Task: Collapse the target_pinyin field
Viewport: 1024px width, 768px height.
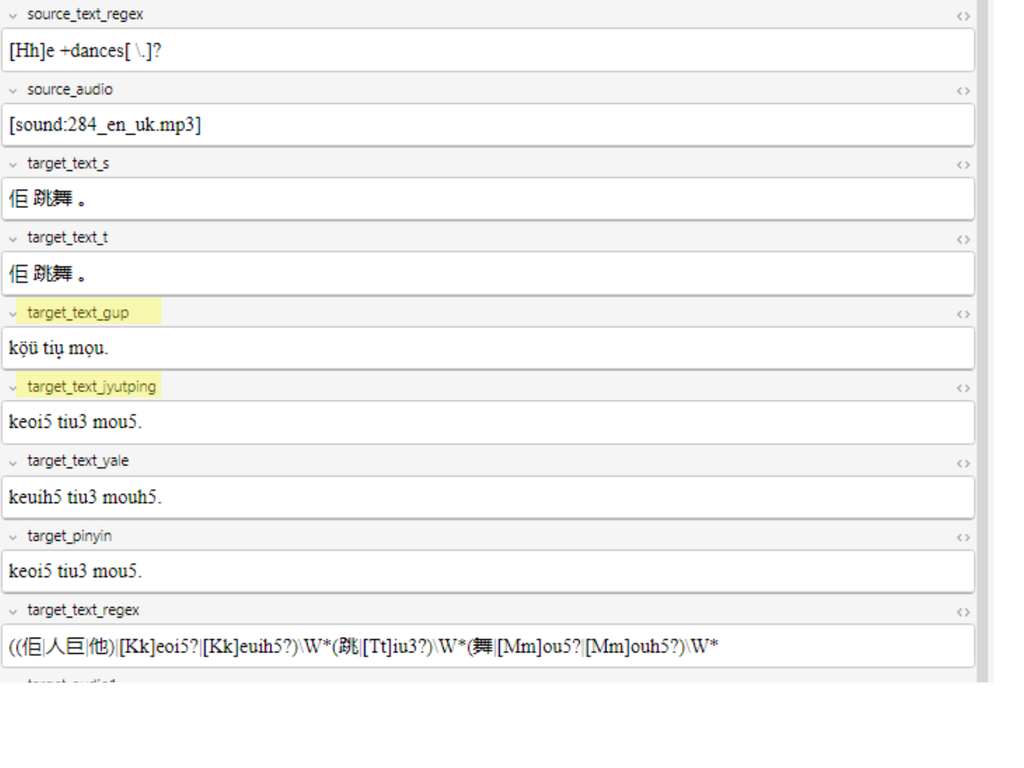Action: pos(12,537)
